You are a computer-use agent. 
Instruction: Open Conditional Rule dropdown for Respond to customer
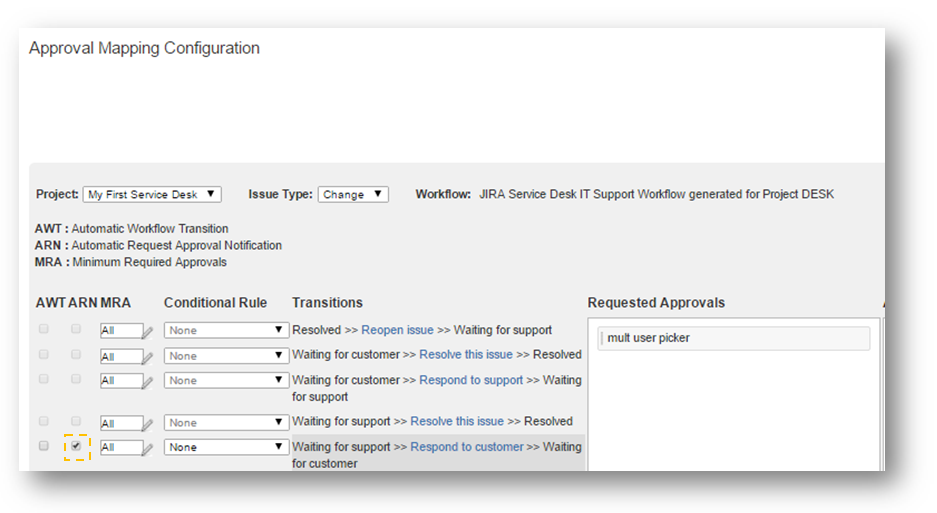pos(226,448)
